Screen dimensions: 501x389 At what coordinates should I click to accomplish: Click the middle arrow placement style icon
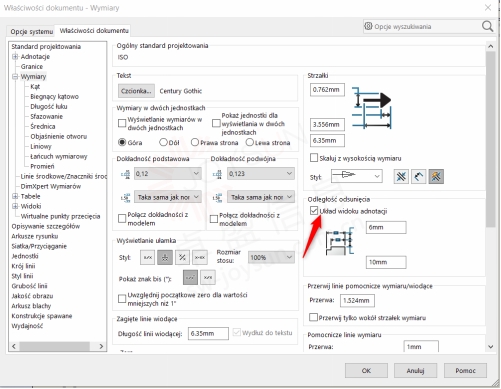coord(419,176)
